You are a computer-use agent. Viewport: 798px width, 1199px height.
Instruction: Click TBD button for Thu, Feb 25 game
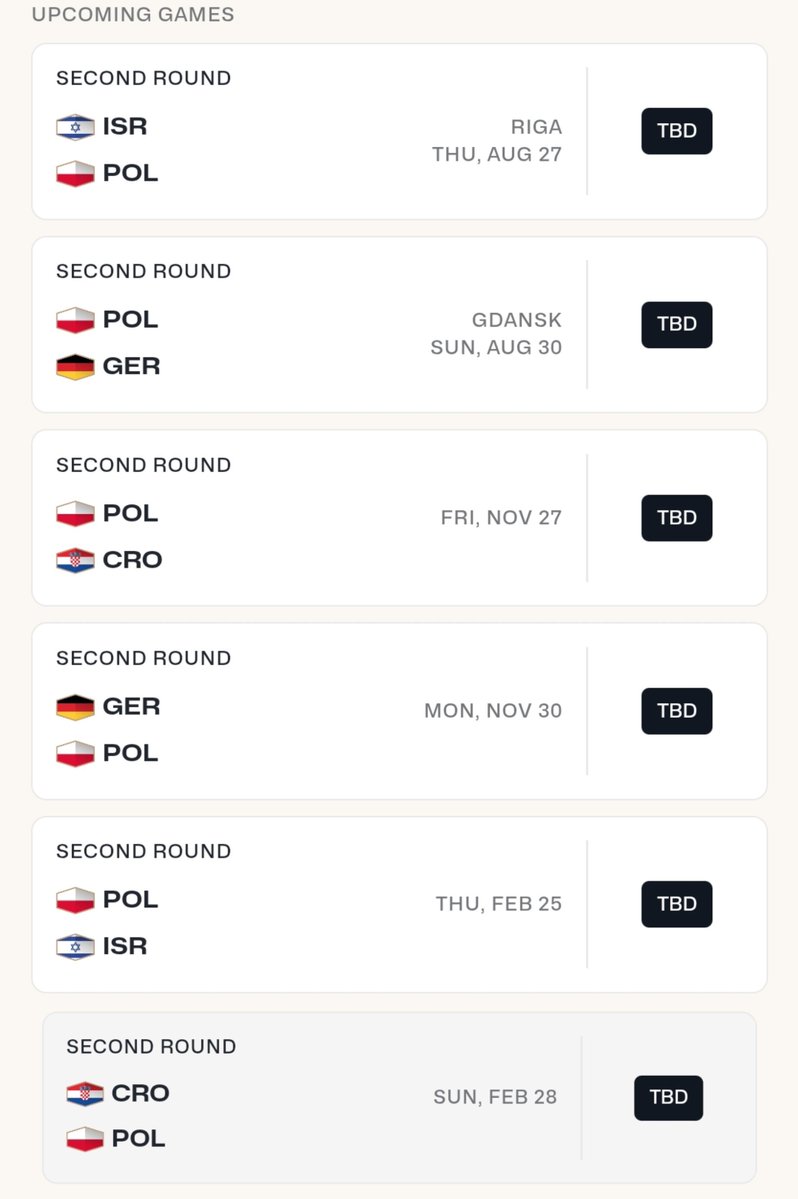tap(676, 904)
